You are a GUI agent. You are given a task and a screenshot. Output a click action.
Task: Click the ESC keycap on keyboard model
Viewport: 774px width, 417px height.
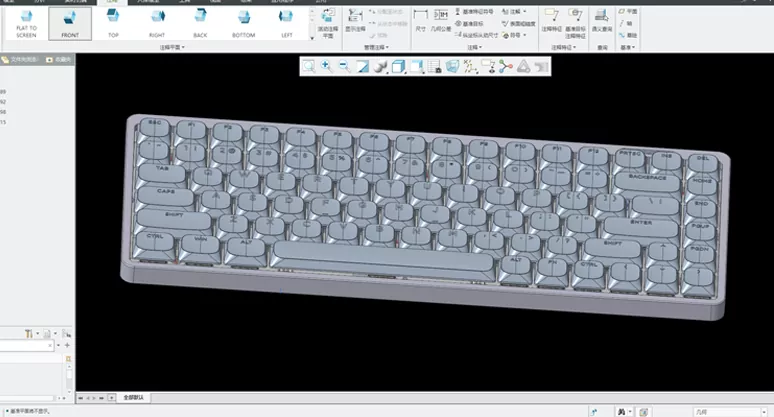tap(155, 127)
